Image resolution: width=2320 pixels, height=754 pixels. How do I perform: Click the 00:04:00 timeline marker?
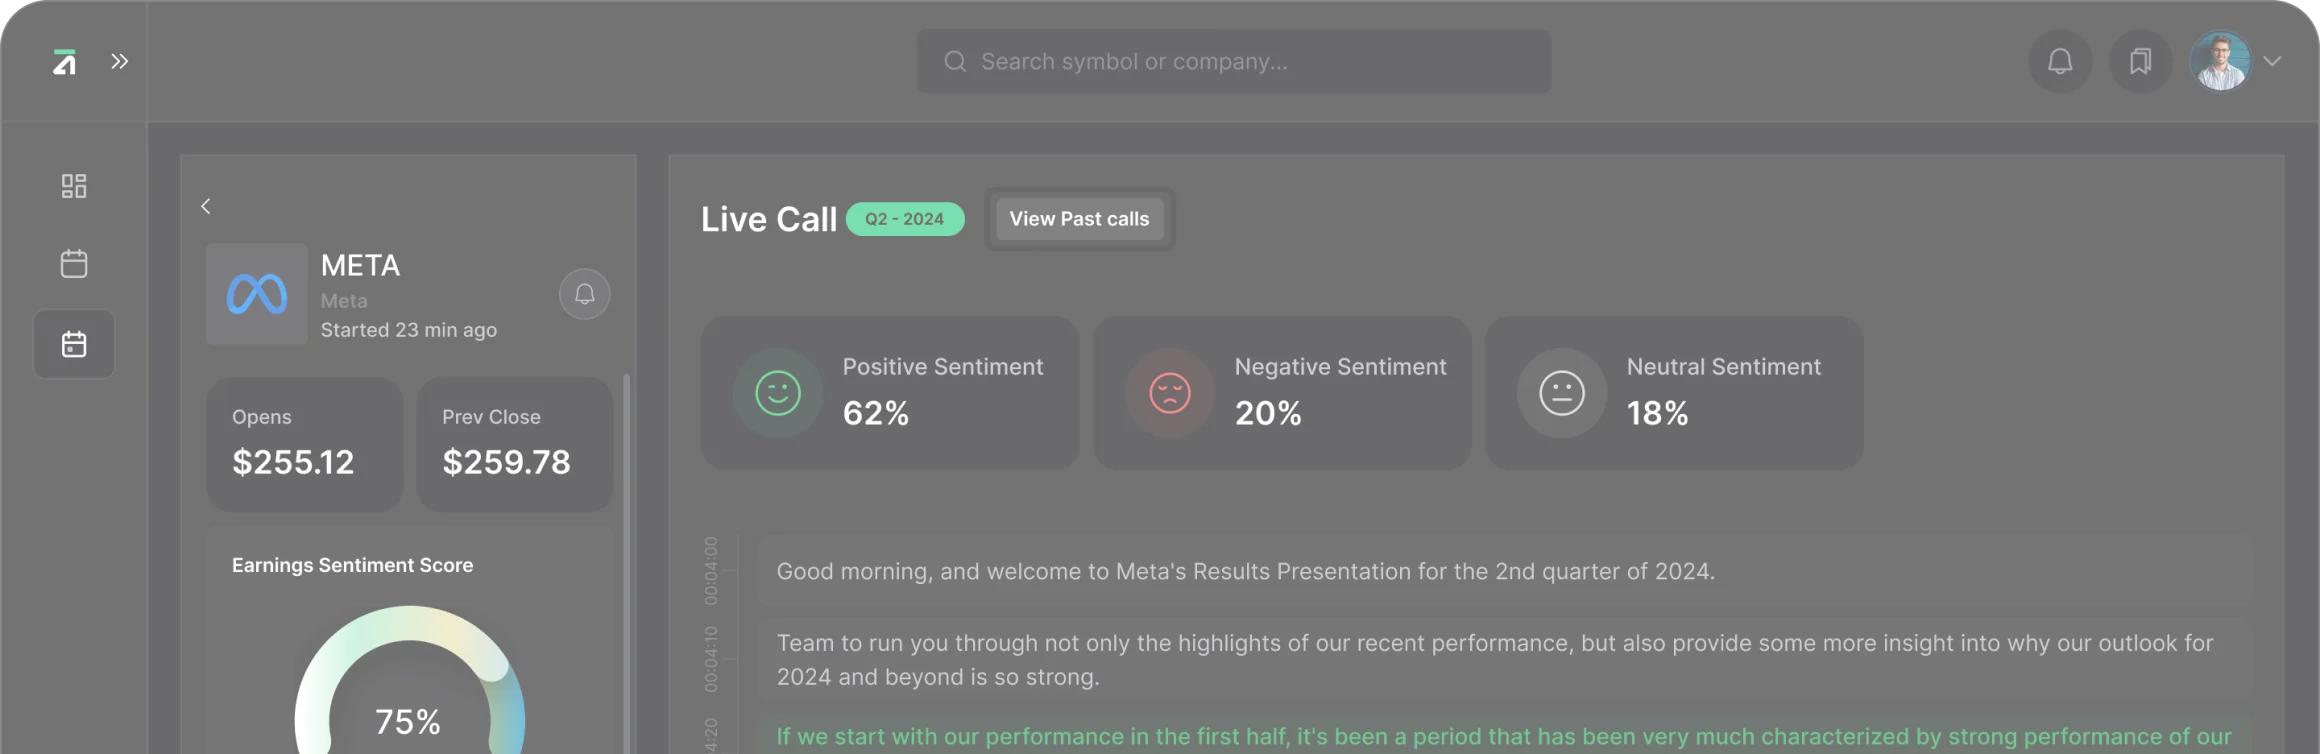[x=711, y=570]
